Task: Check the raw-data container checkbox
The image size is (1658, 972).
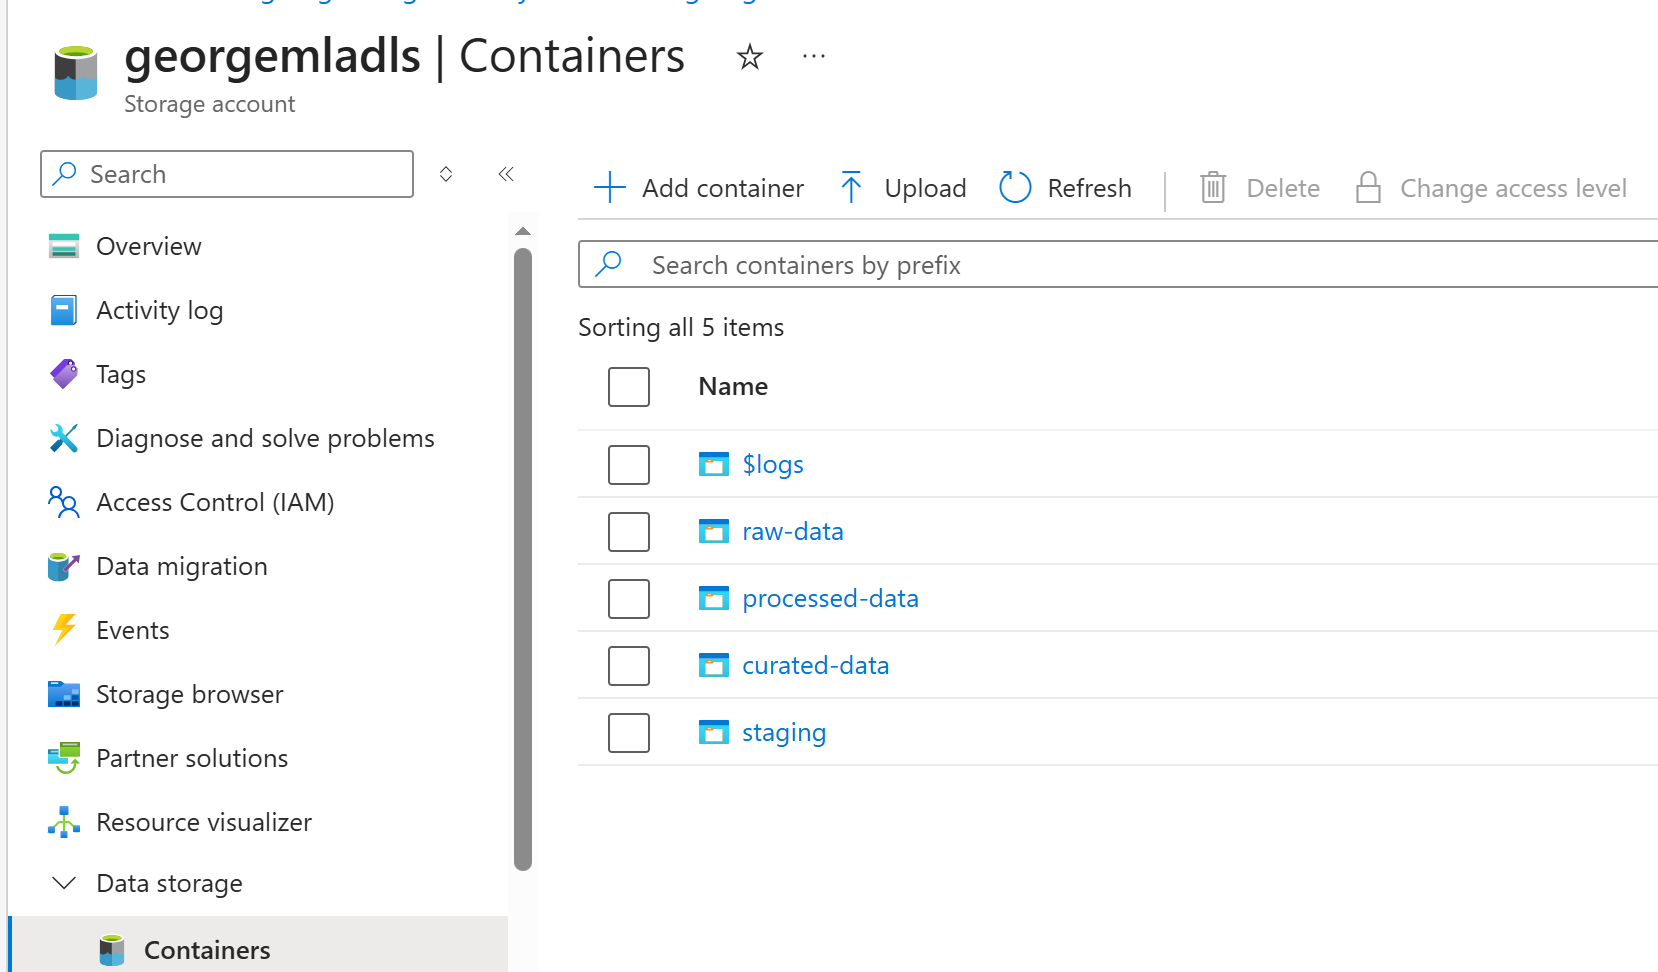Action: pyautogui.click(x=629, y=532)
